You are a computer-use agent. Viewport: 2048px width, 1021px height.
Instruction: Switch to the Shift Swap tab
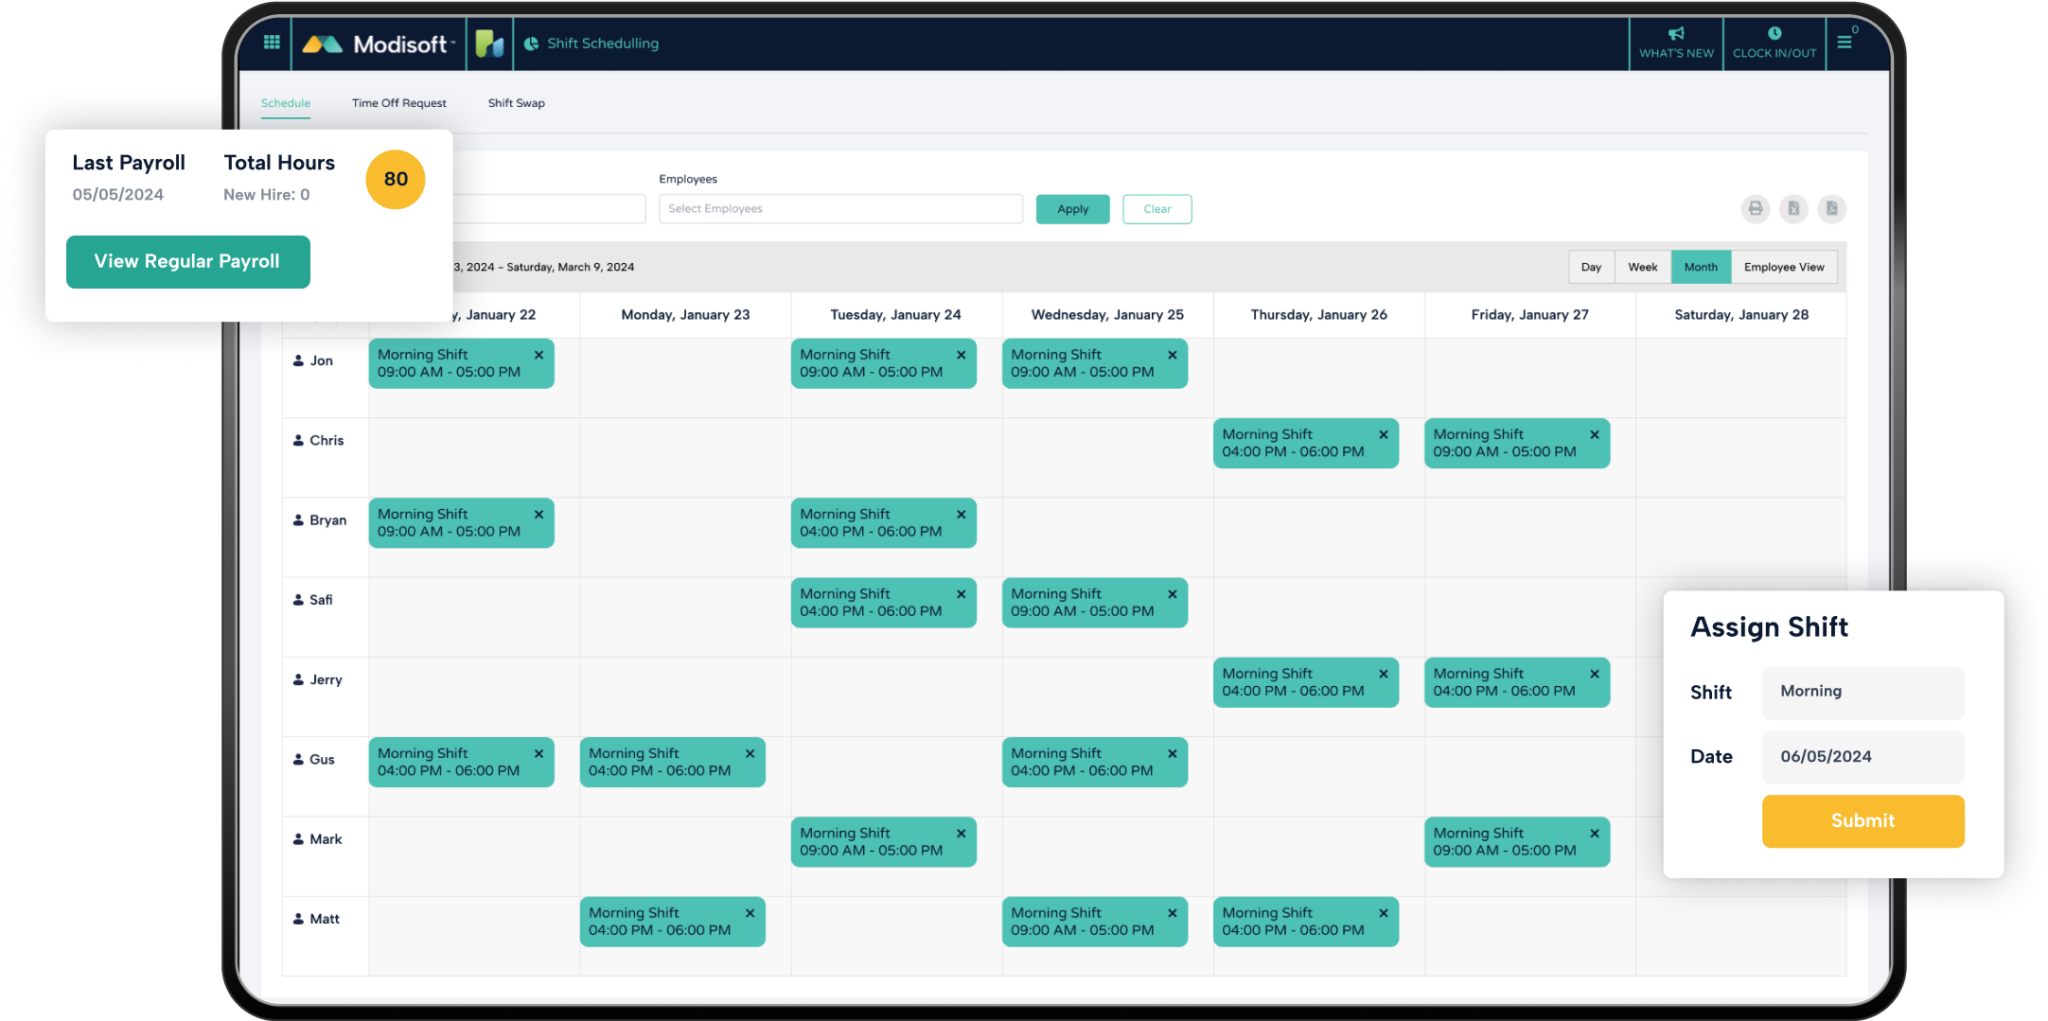point(516,103)
